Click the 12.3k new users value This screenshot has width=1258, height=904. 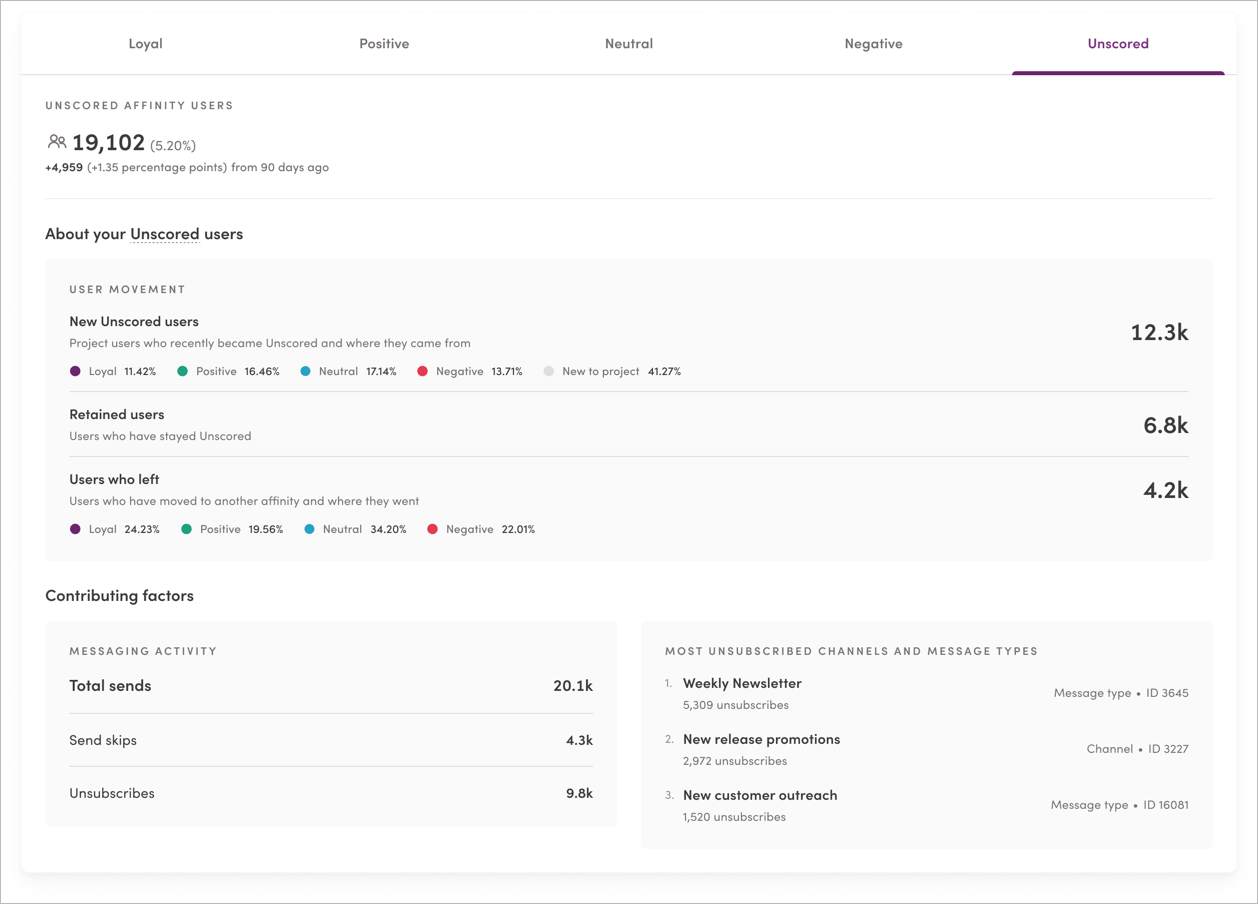tap(1159, 333)
